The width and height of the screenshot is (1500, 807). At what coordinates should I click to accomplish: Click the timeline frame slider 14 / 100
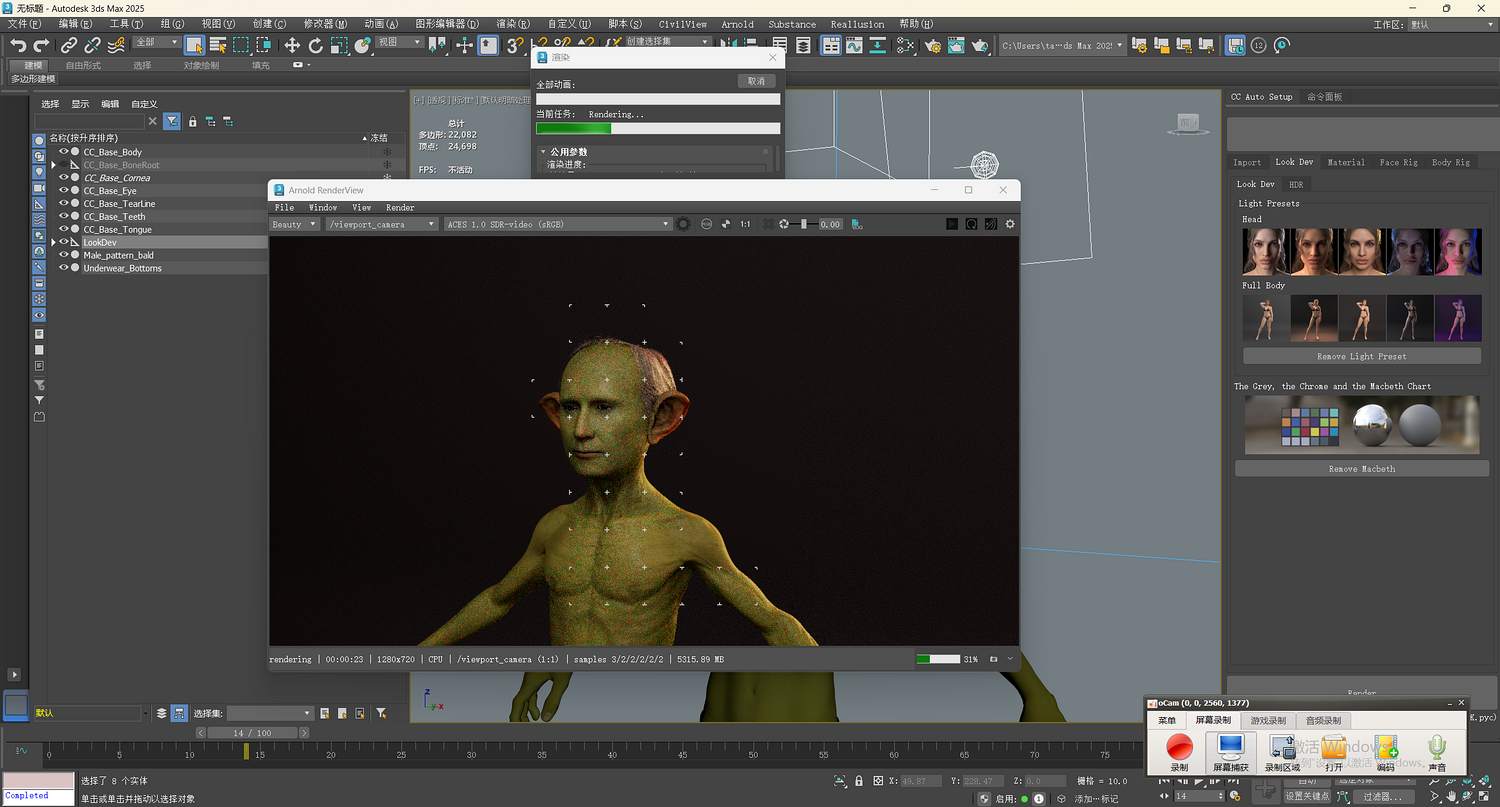pyautogui.click(x=252, y=733)
